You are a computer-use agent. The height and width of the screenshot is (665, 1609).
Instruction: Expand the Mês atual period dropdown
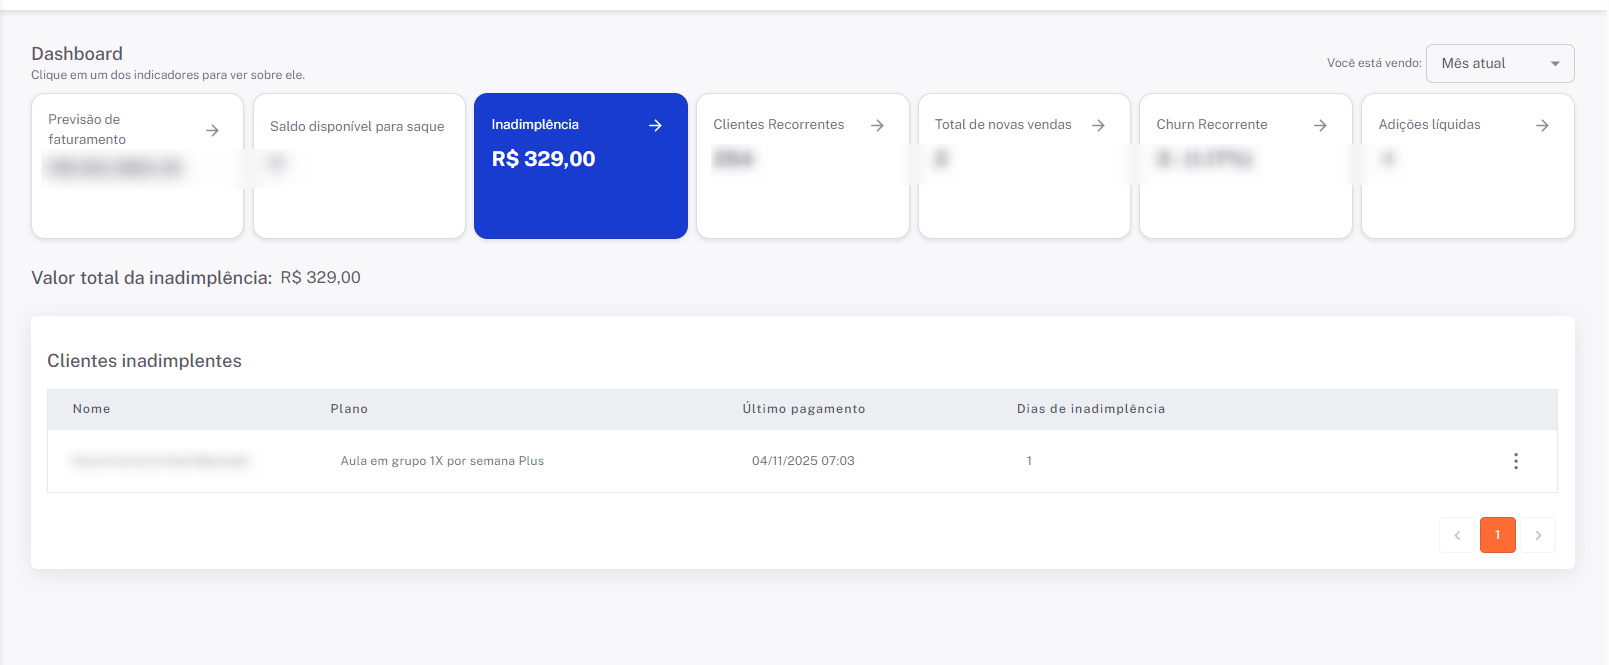tap(1499, 63)
